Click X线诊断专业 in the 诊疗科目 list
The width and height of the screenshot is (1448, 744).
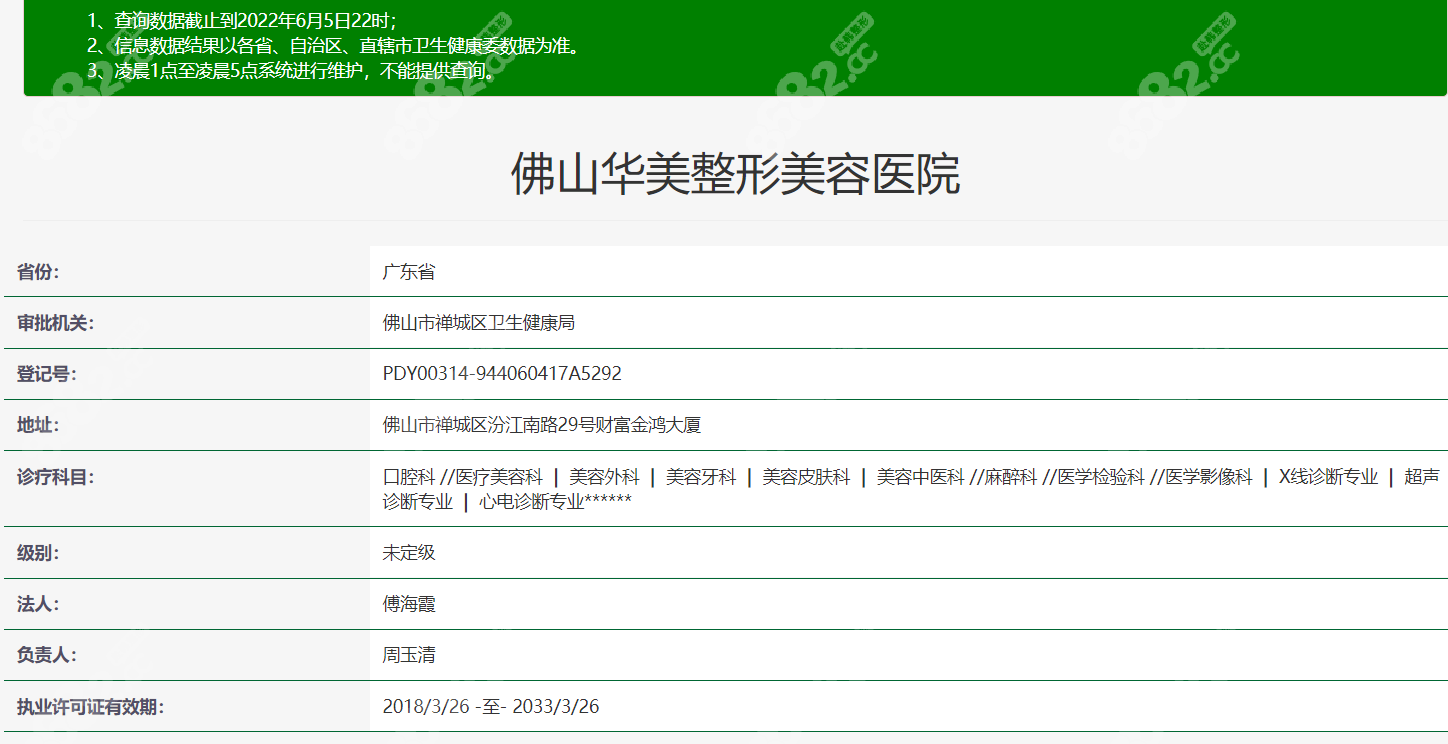tap(1328, 478)
